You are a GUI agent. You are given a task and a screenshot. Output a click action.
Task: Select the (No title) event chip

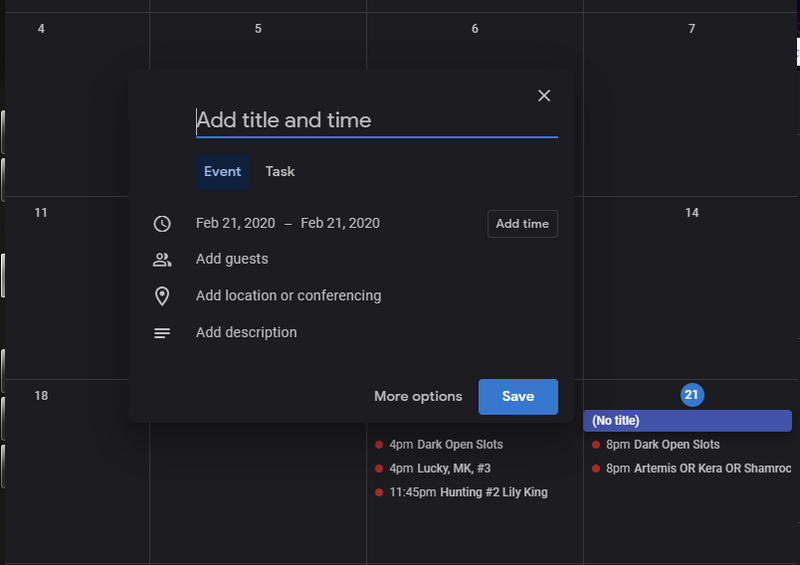pyautogui.click(x=687, y=421)
